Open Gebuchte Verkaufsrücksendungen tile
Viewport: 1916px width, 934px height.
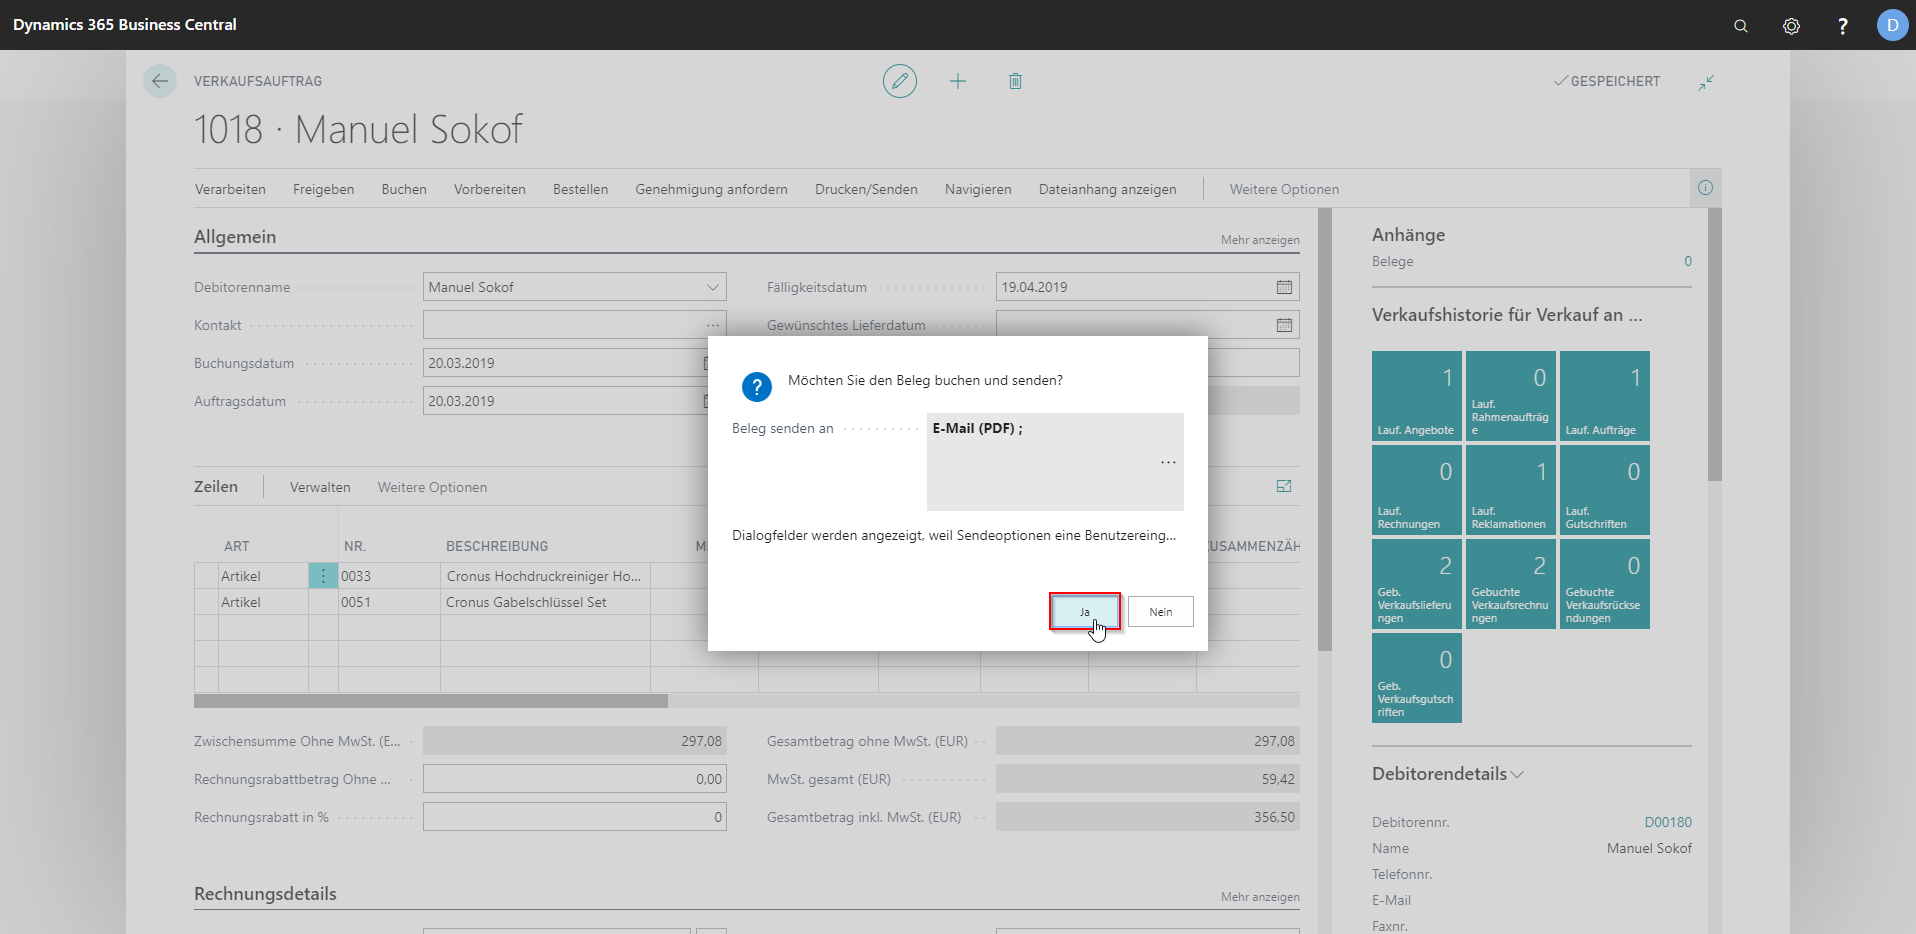pos(1605,584)
